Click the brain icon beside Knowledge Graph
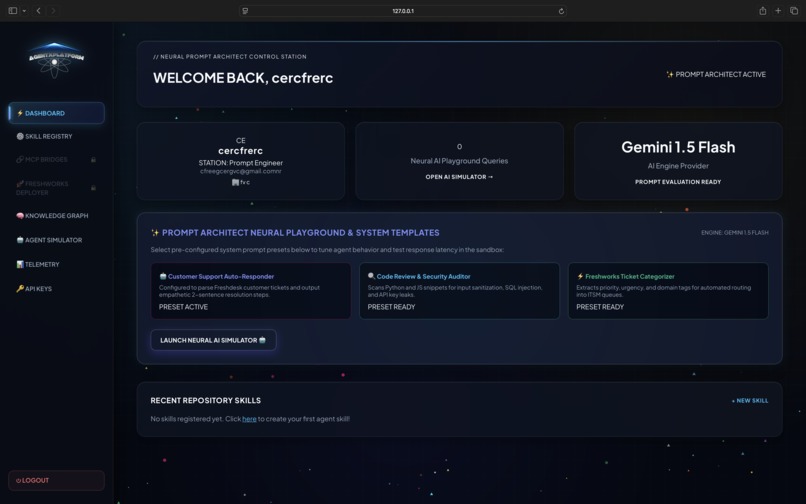The width and height of the screenshot is (806, 504). (x=20, y=215)
